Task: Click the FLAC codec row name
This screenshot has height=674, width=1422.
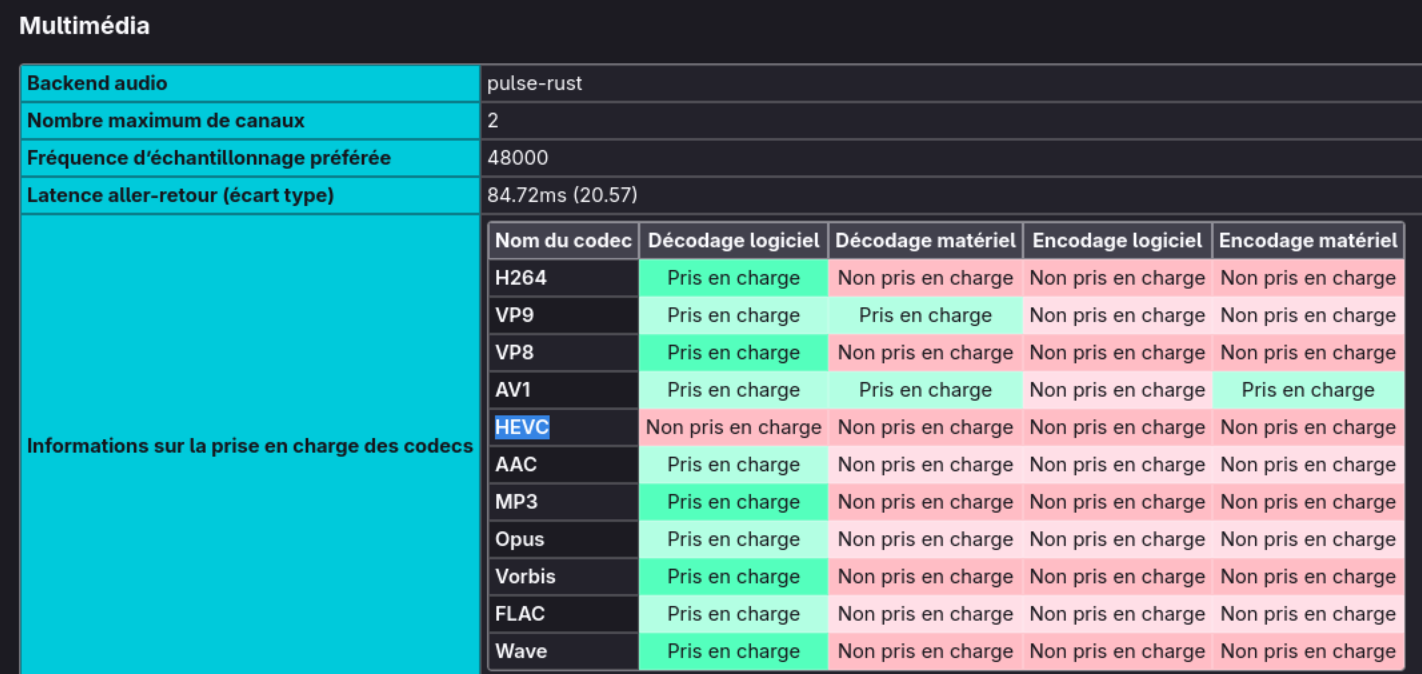Action: (520, 614)
